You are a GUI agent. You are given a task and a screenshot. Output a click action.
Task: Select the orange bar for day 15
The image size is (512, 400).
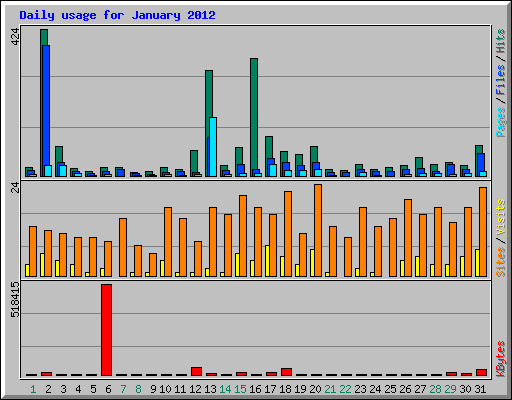point(243,236)
